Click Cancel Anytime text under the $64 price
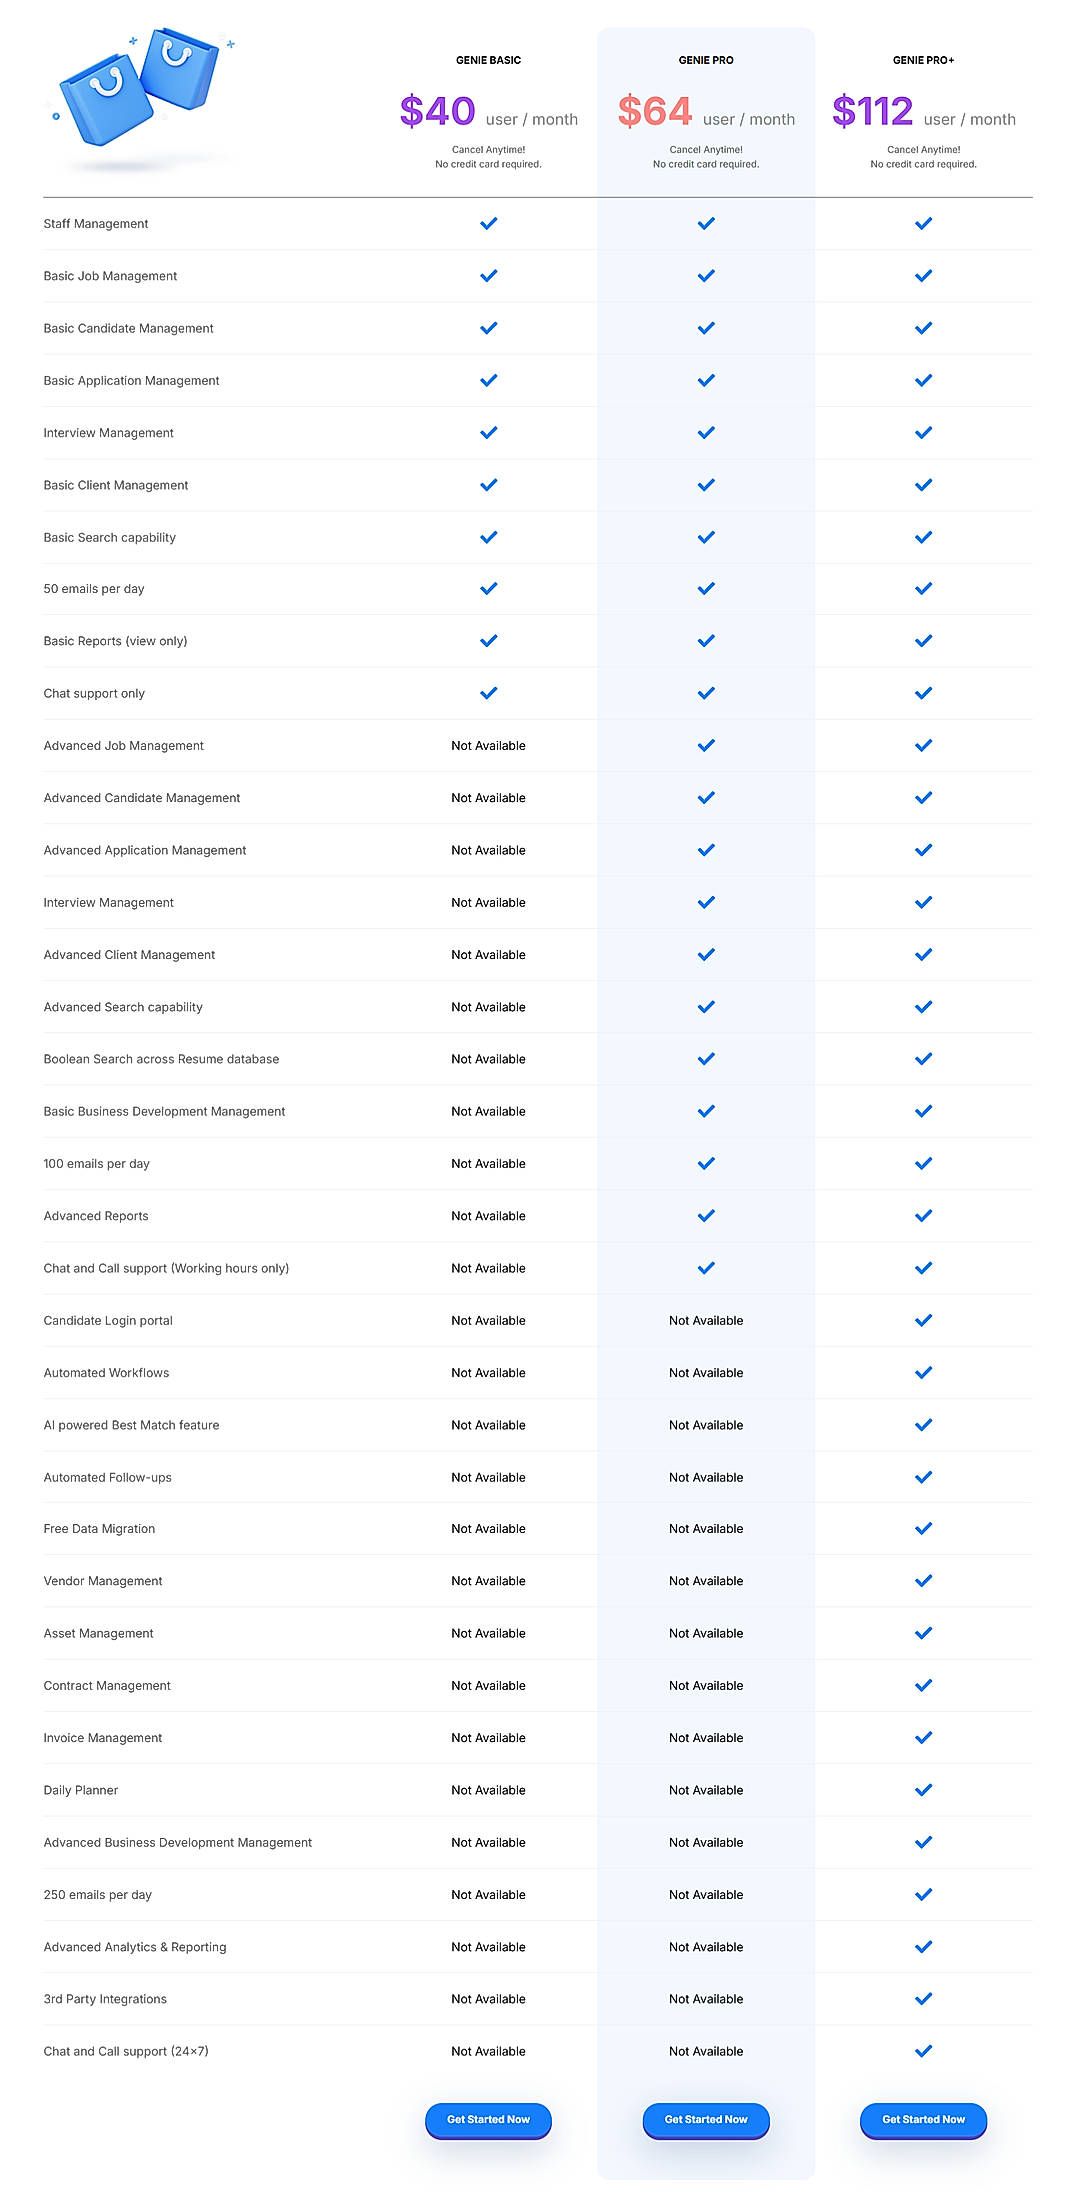Image resolution: width=1070 pixels, height=2194 pixels. click(706, 150)
